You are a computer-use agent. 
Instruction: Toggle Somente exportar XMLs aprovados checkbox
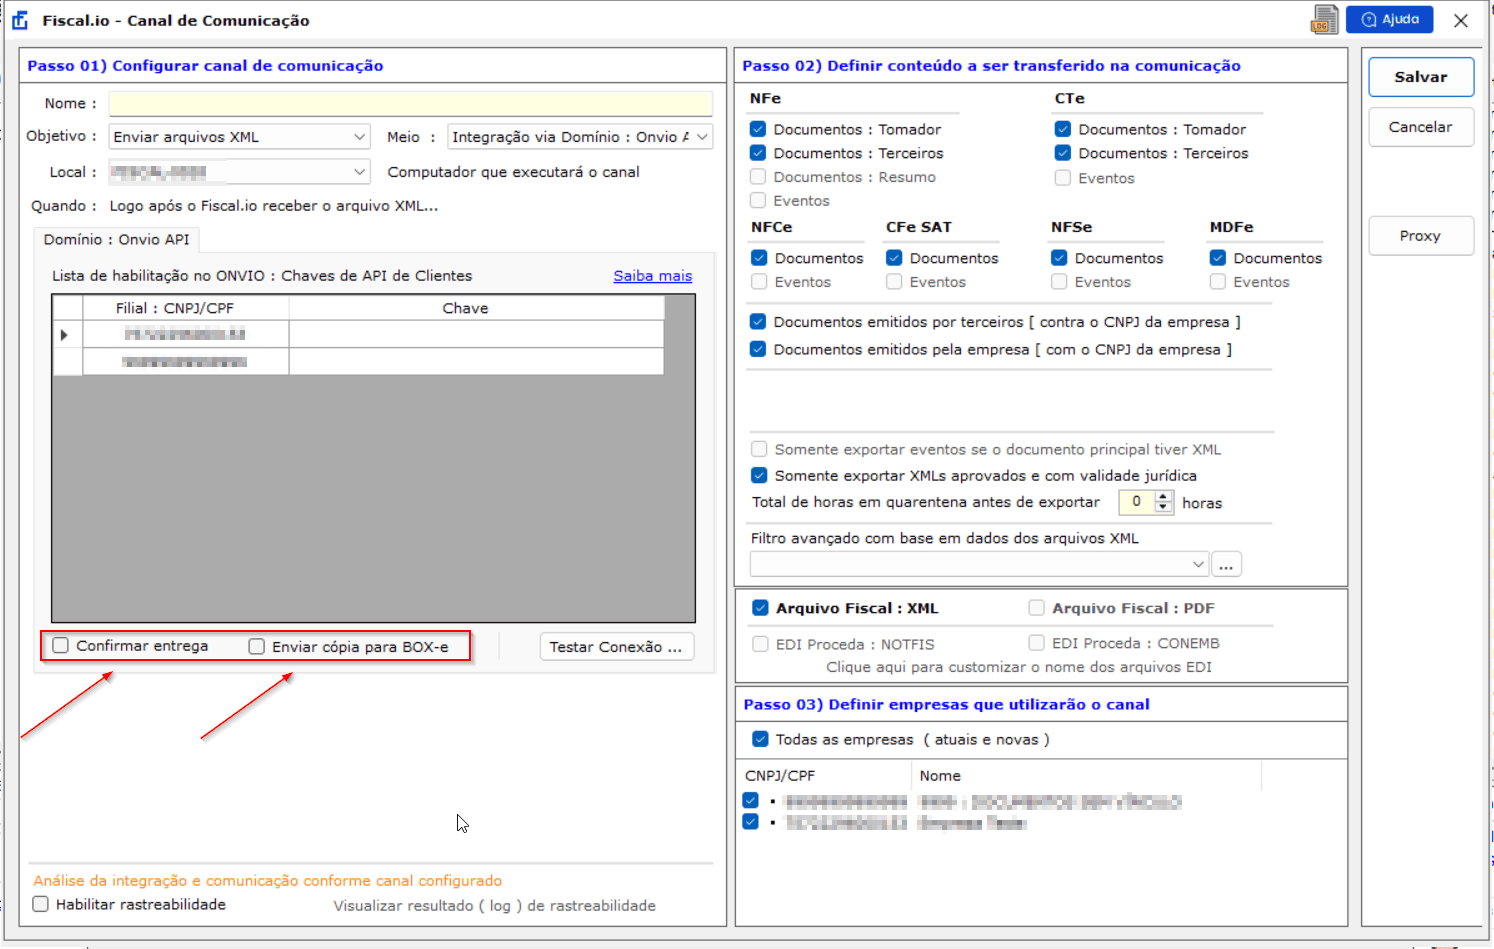click(759, 475)
